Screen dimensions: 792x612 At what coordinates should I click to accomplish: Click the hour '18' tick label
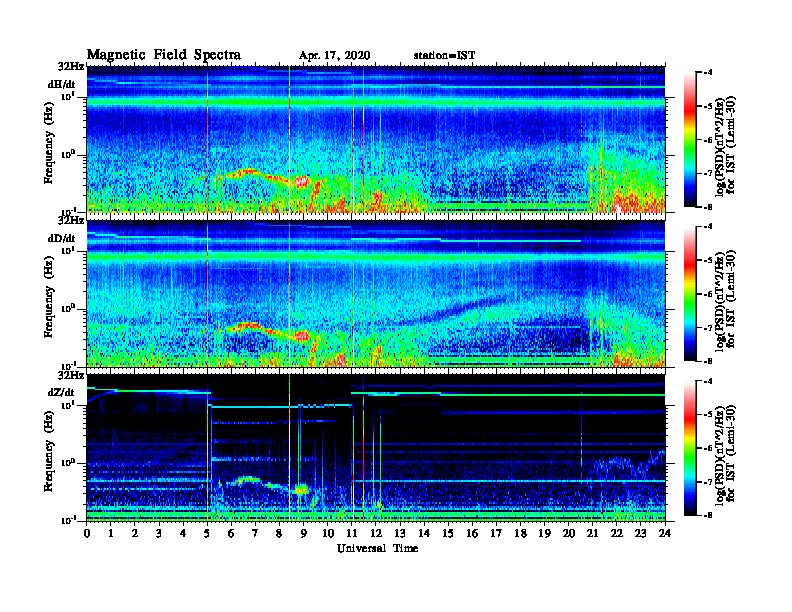[520, 533]
